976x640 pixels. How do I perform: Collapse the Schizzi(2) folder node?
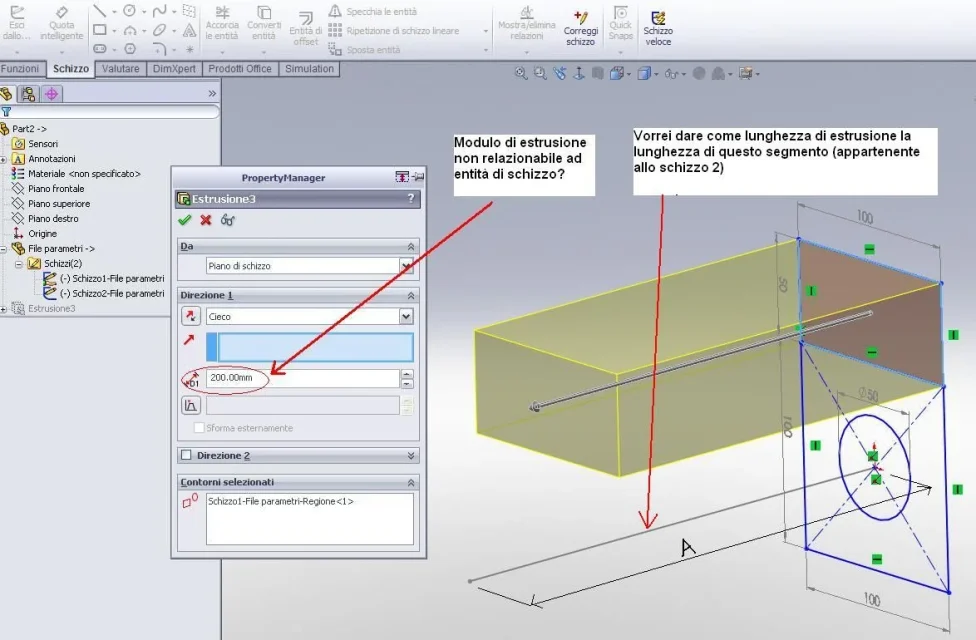19,264
